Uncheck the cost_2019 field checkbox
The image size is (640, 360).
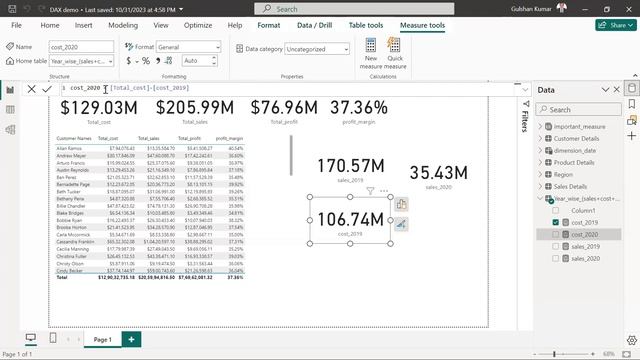556,222
